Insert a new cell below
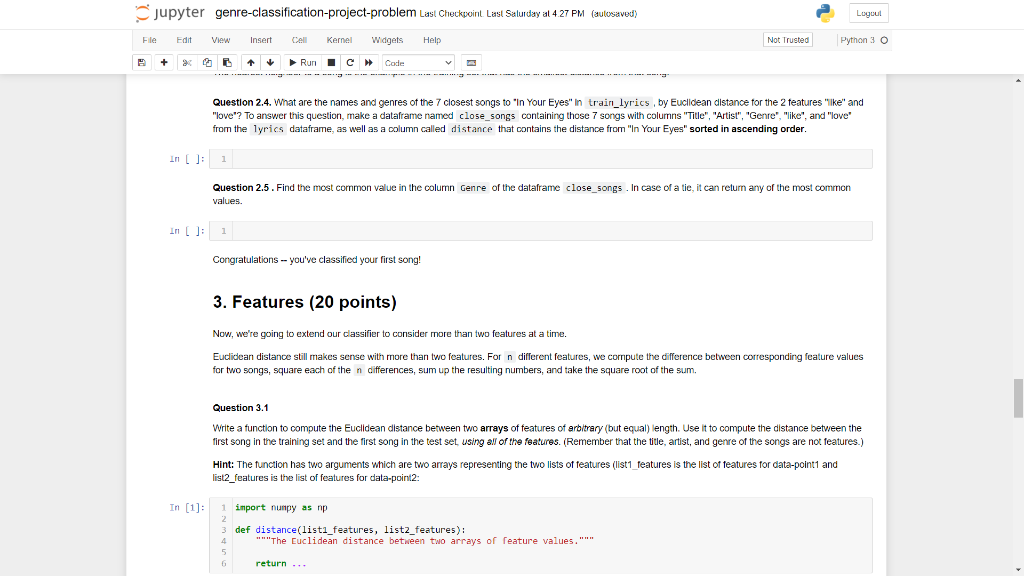 [x=162, y=62]
